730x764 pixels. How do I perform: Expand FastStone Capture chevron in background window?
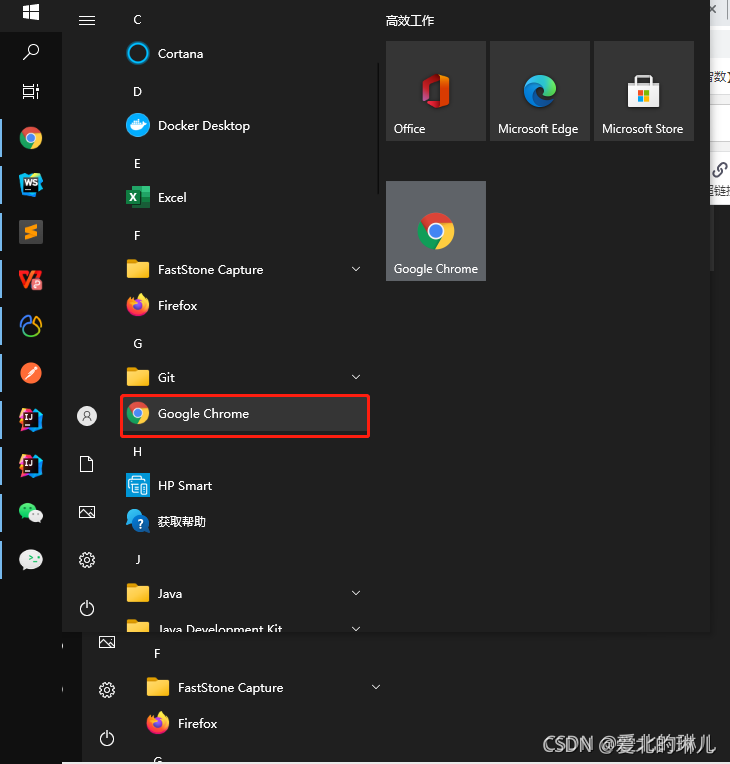coord(376,687)
